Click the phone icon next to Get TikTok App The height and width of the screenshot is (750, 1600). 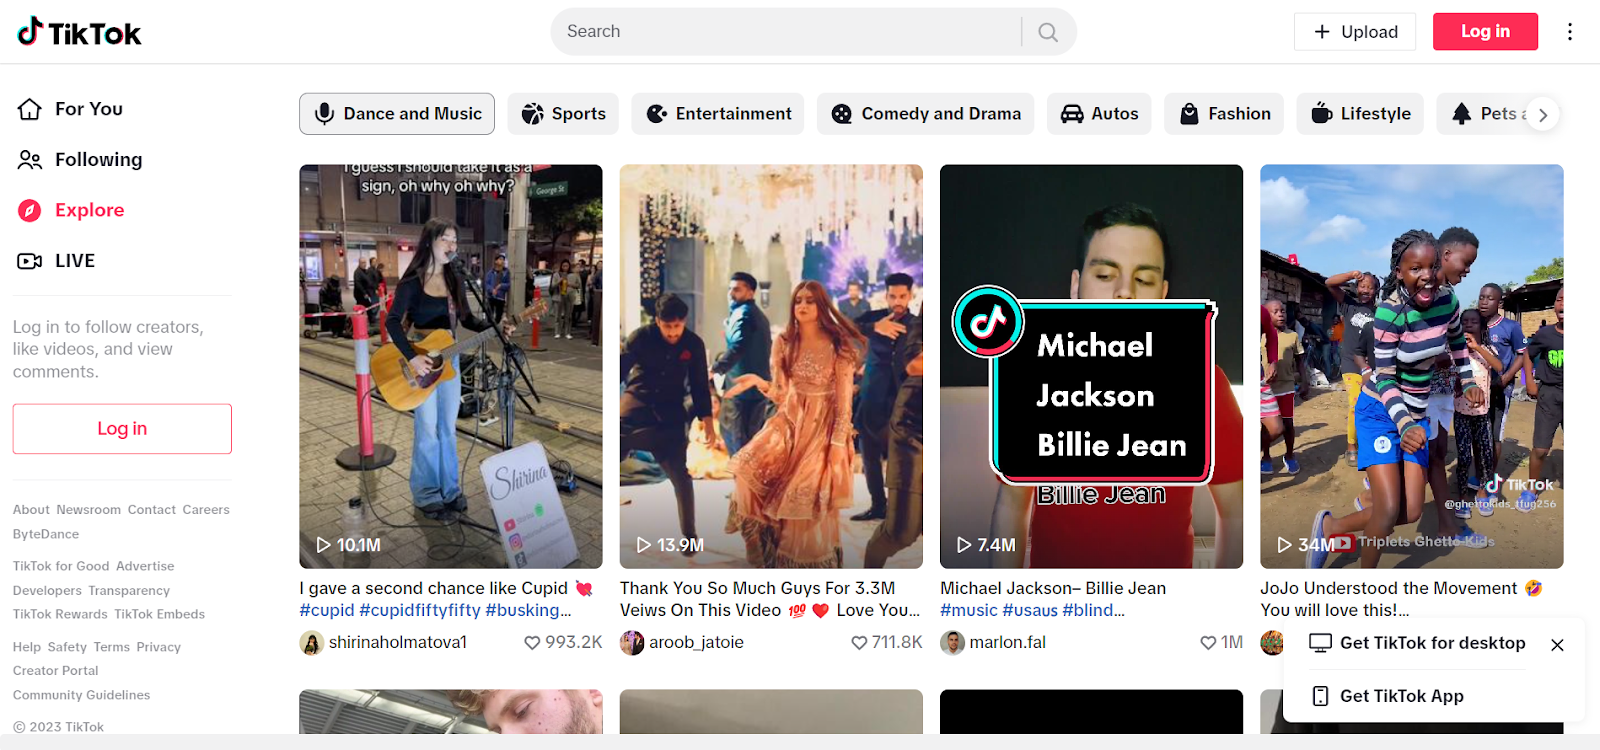(x=1320, y=696)
